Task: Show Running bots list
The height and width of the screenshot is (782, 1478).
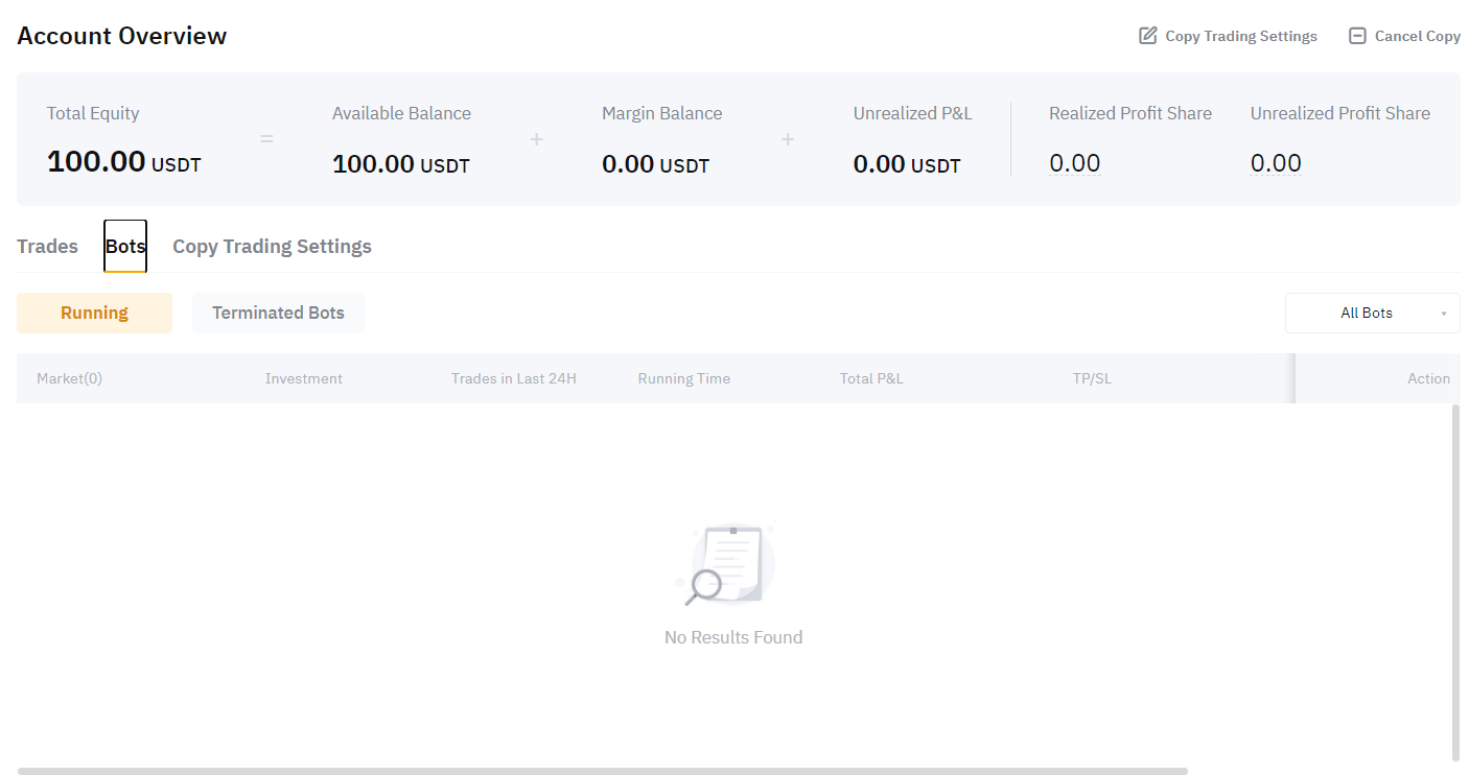Action: pyautogui.click(x=94, y=313)
